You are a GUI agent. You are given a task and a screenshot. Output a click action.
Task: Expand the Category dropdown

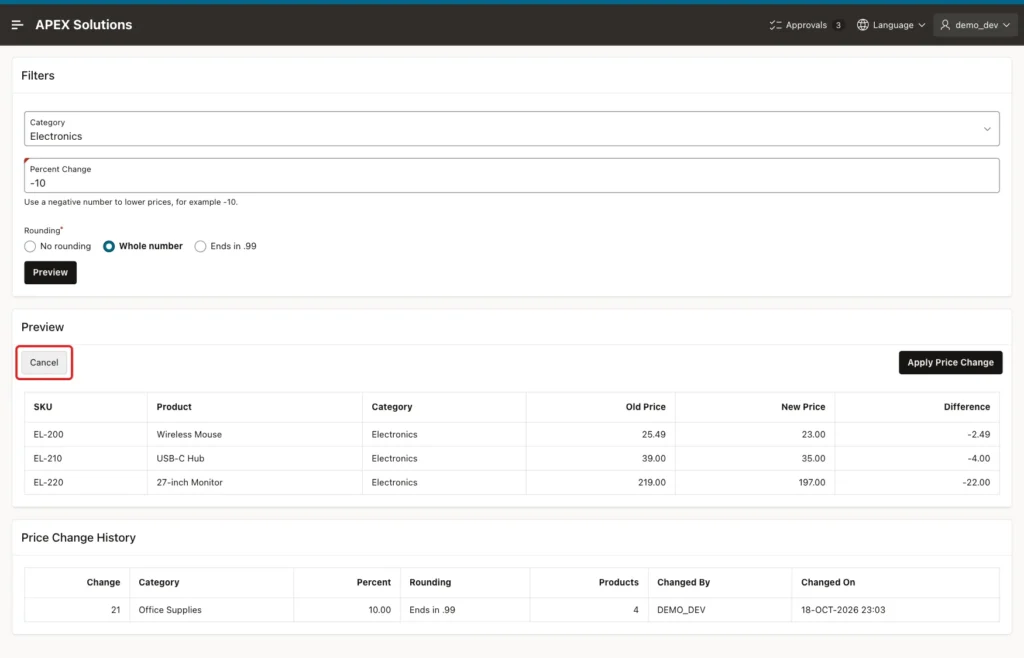pos(987,129)
